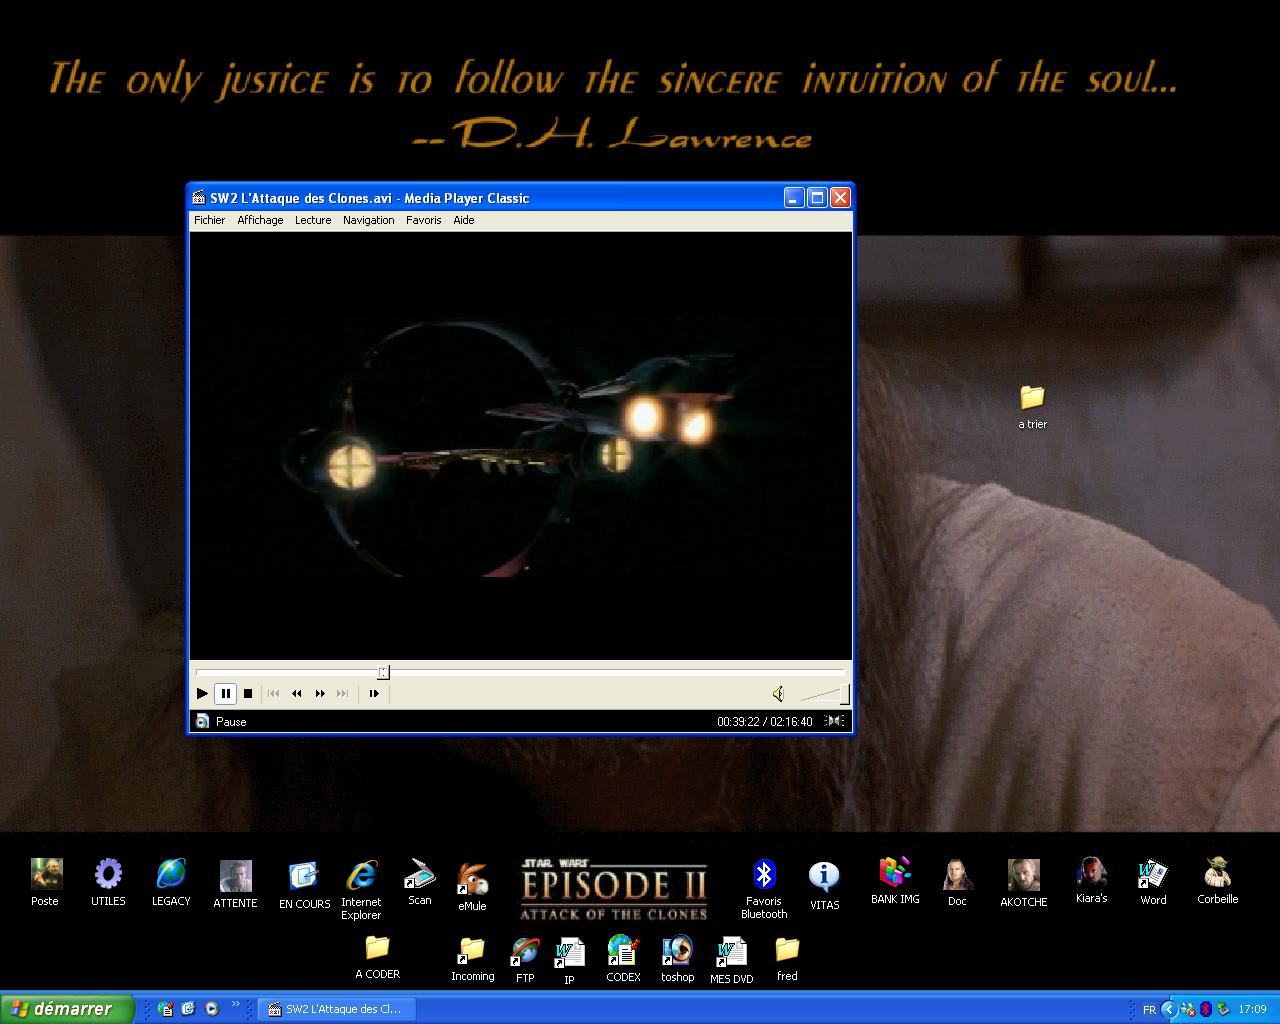Click the video display area
The image size is (1280, 1024).
pyautogui.click(x=520, y=446)
